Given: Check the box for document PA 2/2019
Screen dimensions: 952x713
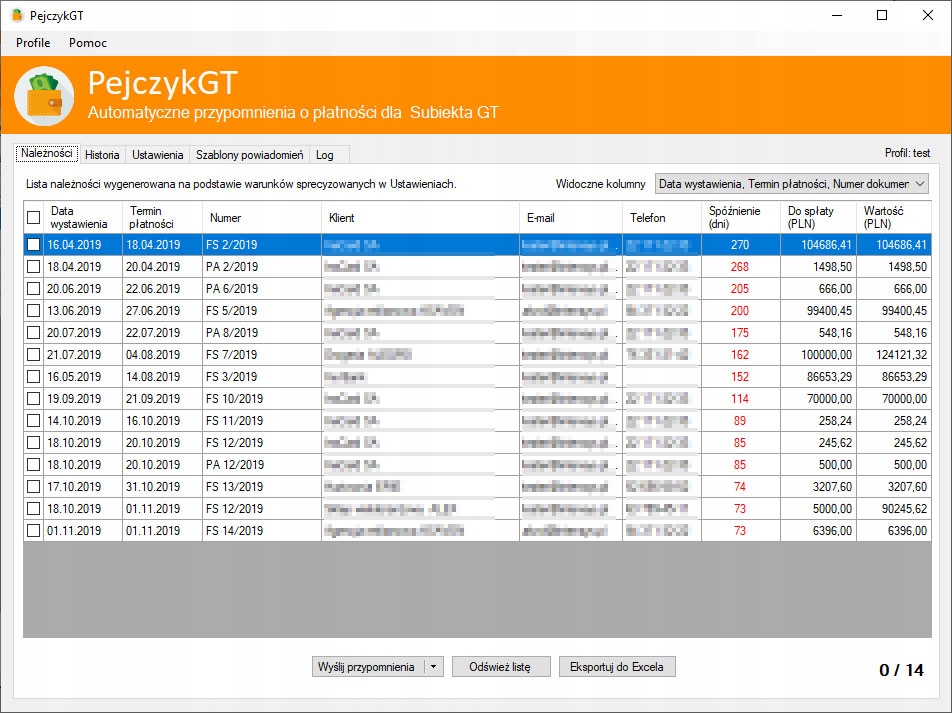Looking at the screenshot, I should coord(33,267).
